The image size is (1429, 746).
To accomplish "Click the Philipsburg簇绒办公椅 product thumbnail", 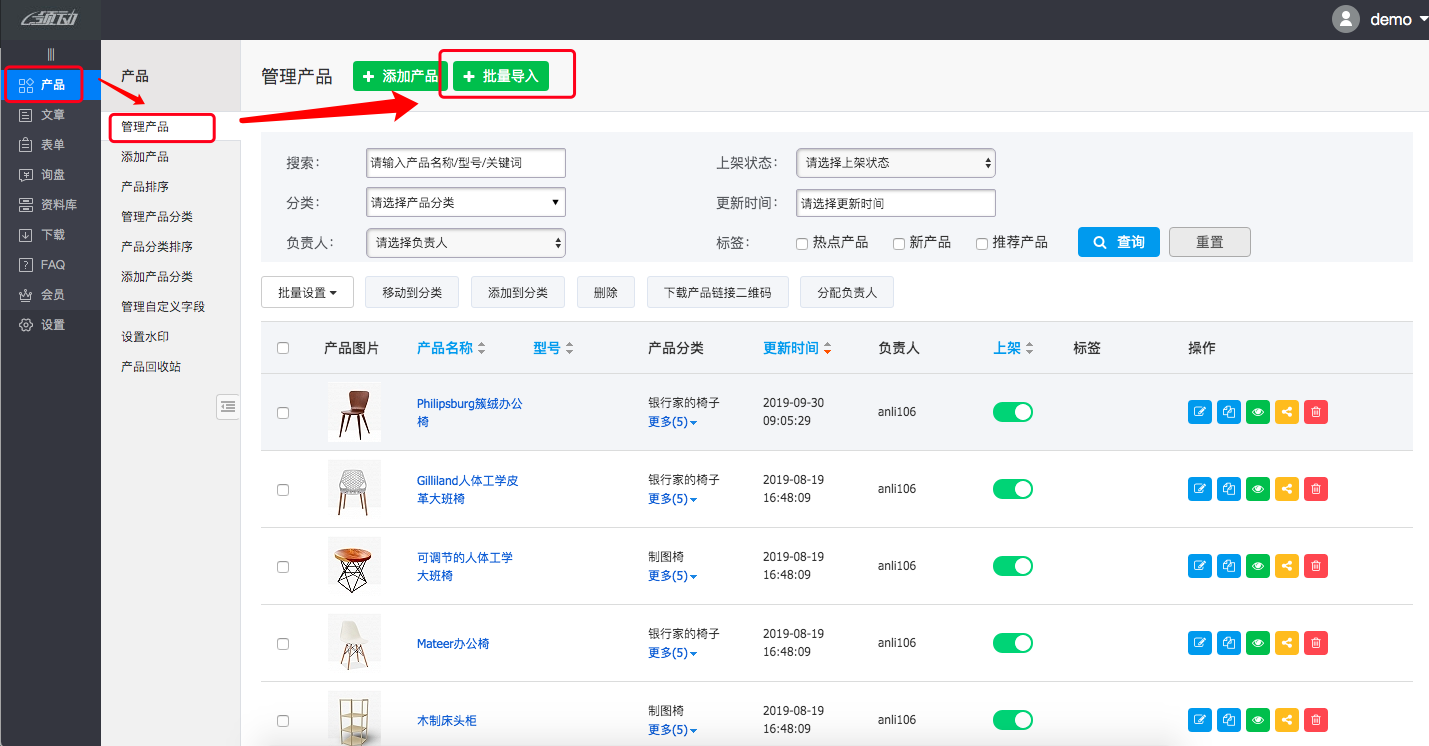I will [354, 411].
